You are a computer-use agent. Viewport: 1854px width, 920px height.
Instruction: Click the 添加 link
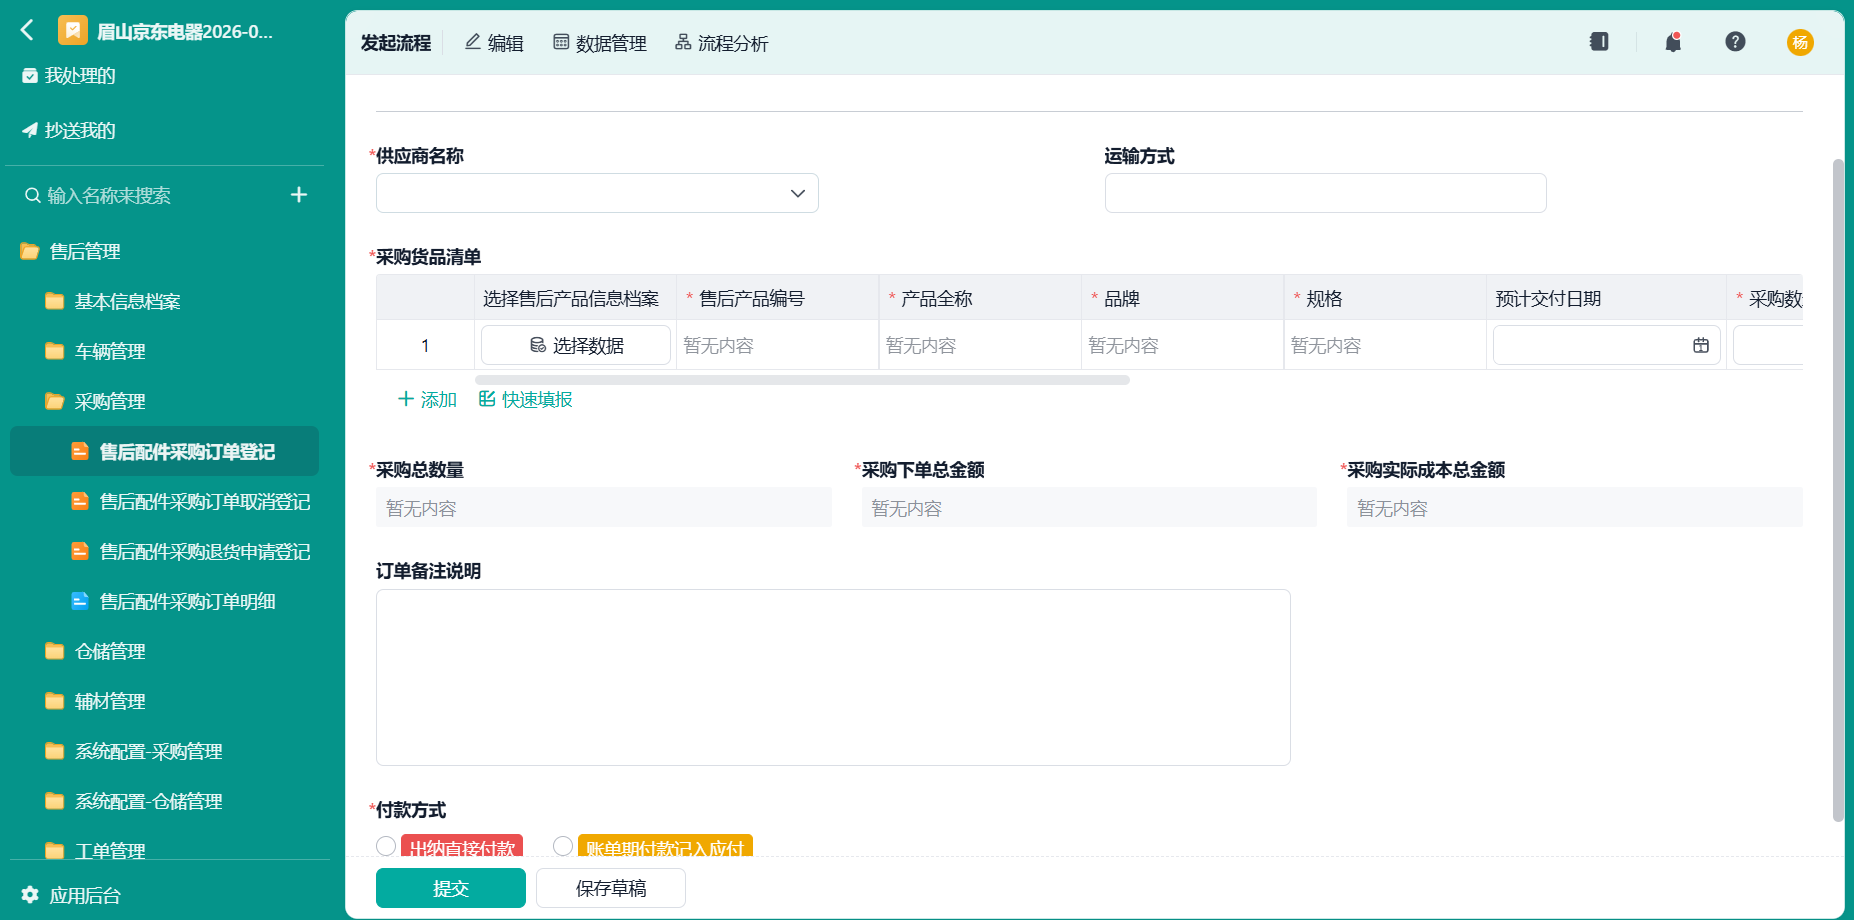[x=428, y=399]
